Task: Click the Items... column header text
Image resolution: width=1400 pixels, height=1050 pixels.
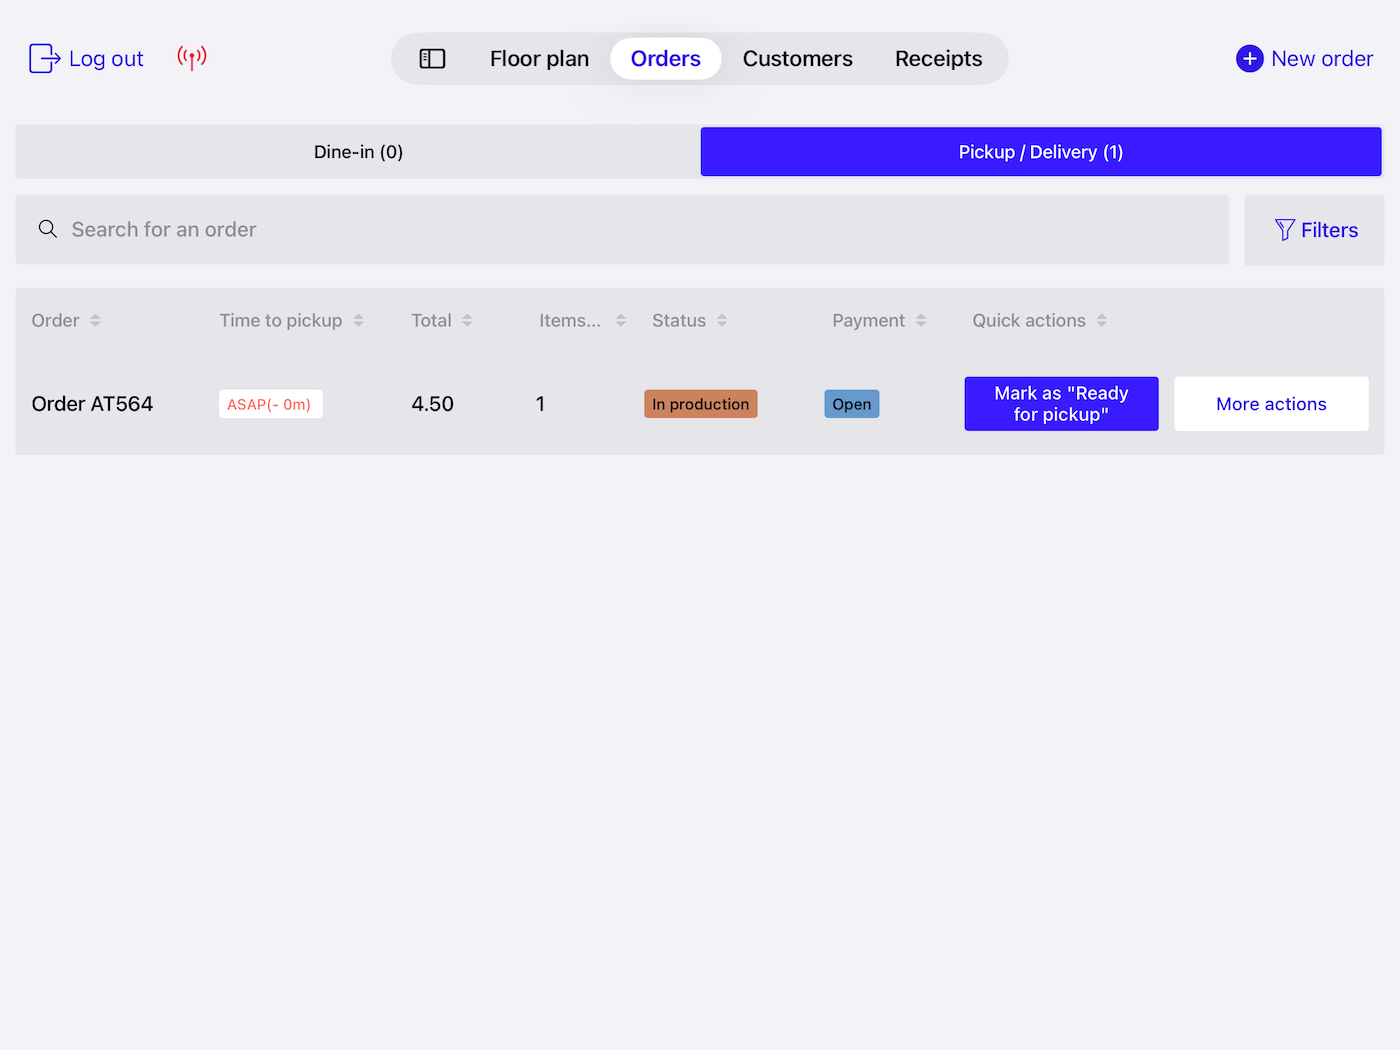Action: pos(570,320)
